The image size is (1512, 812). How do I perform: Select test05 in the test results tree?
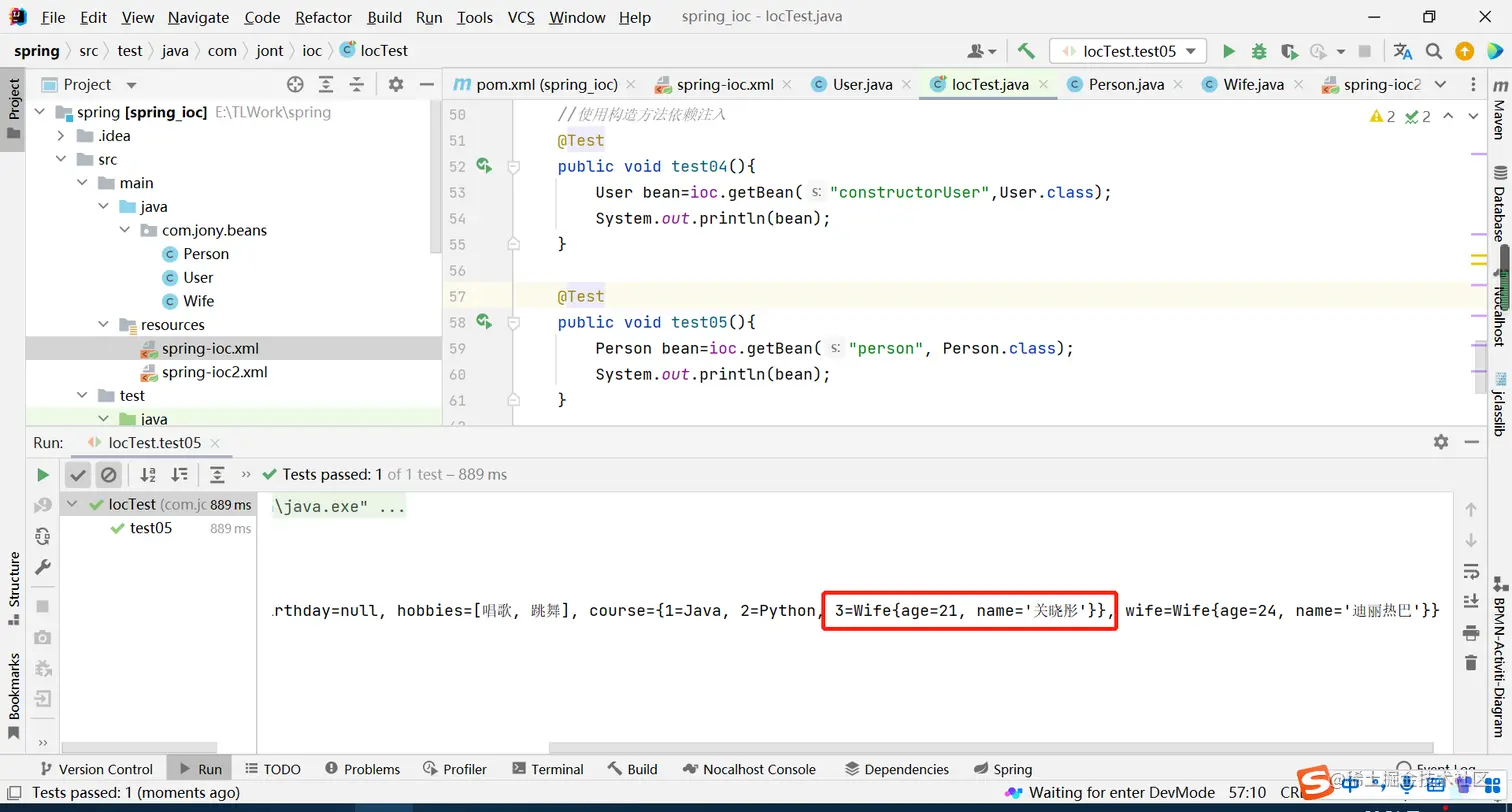(x=151, y=528)
